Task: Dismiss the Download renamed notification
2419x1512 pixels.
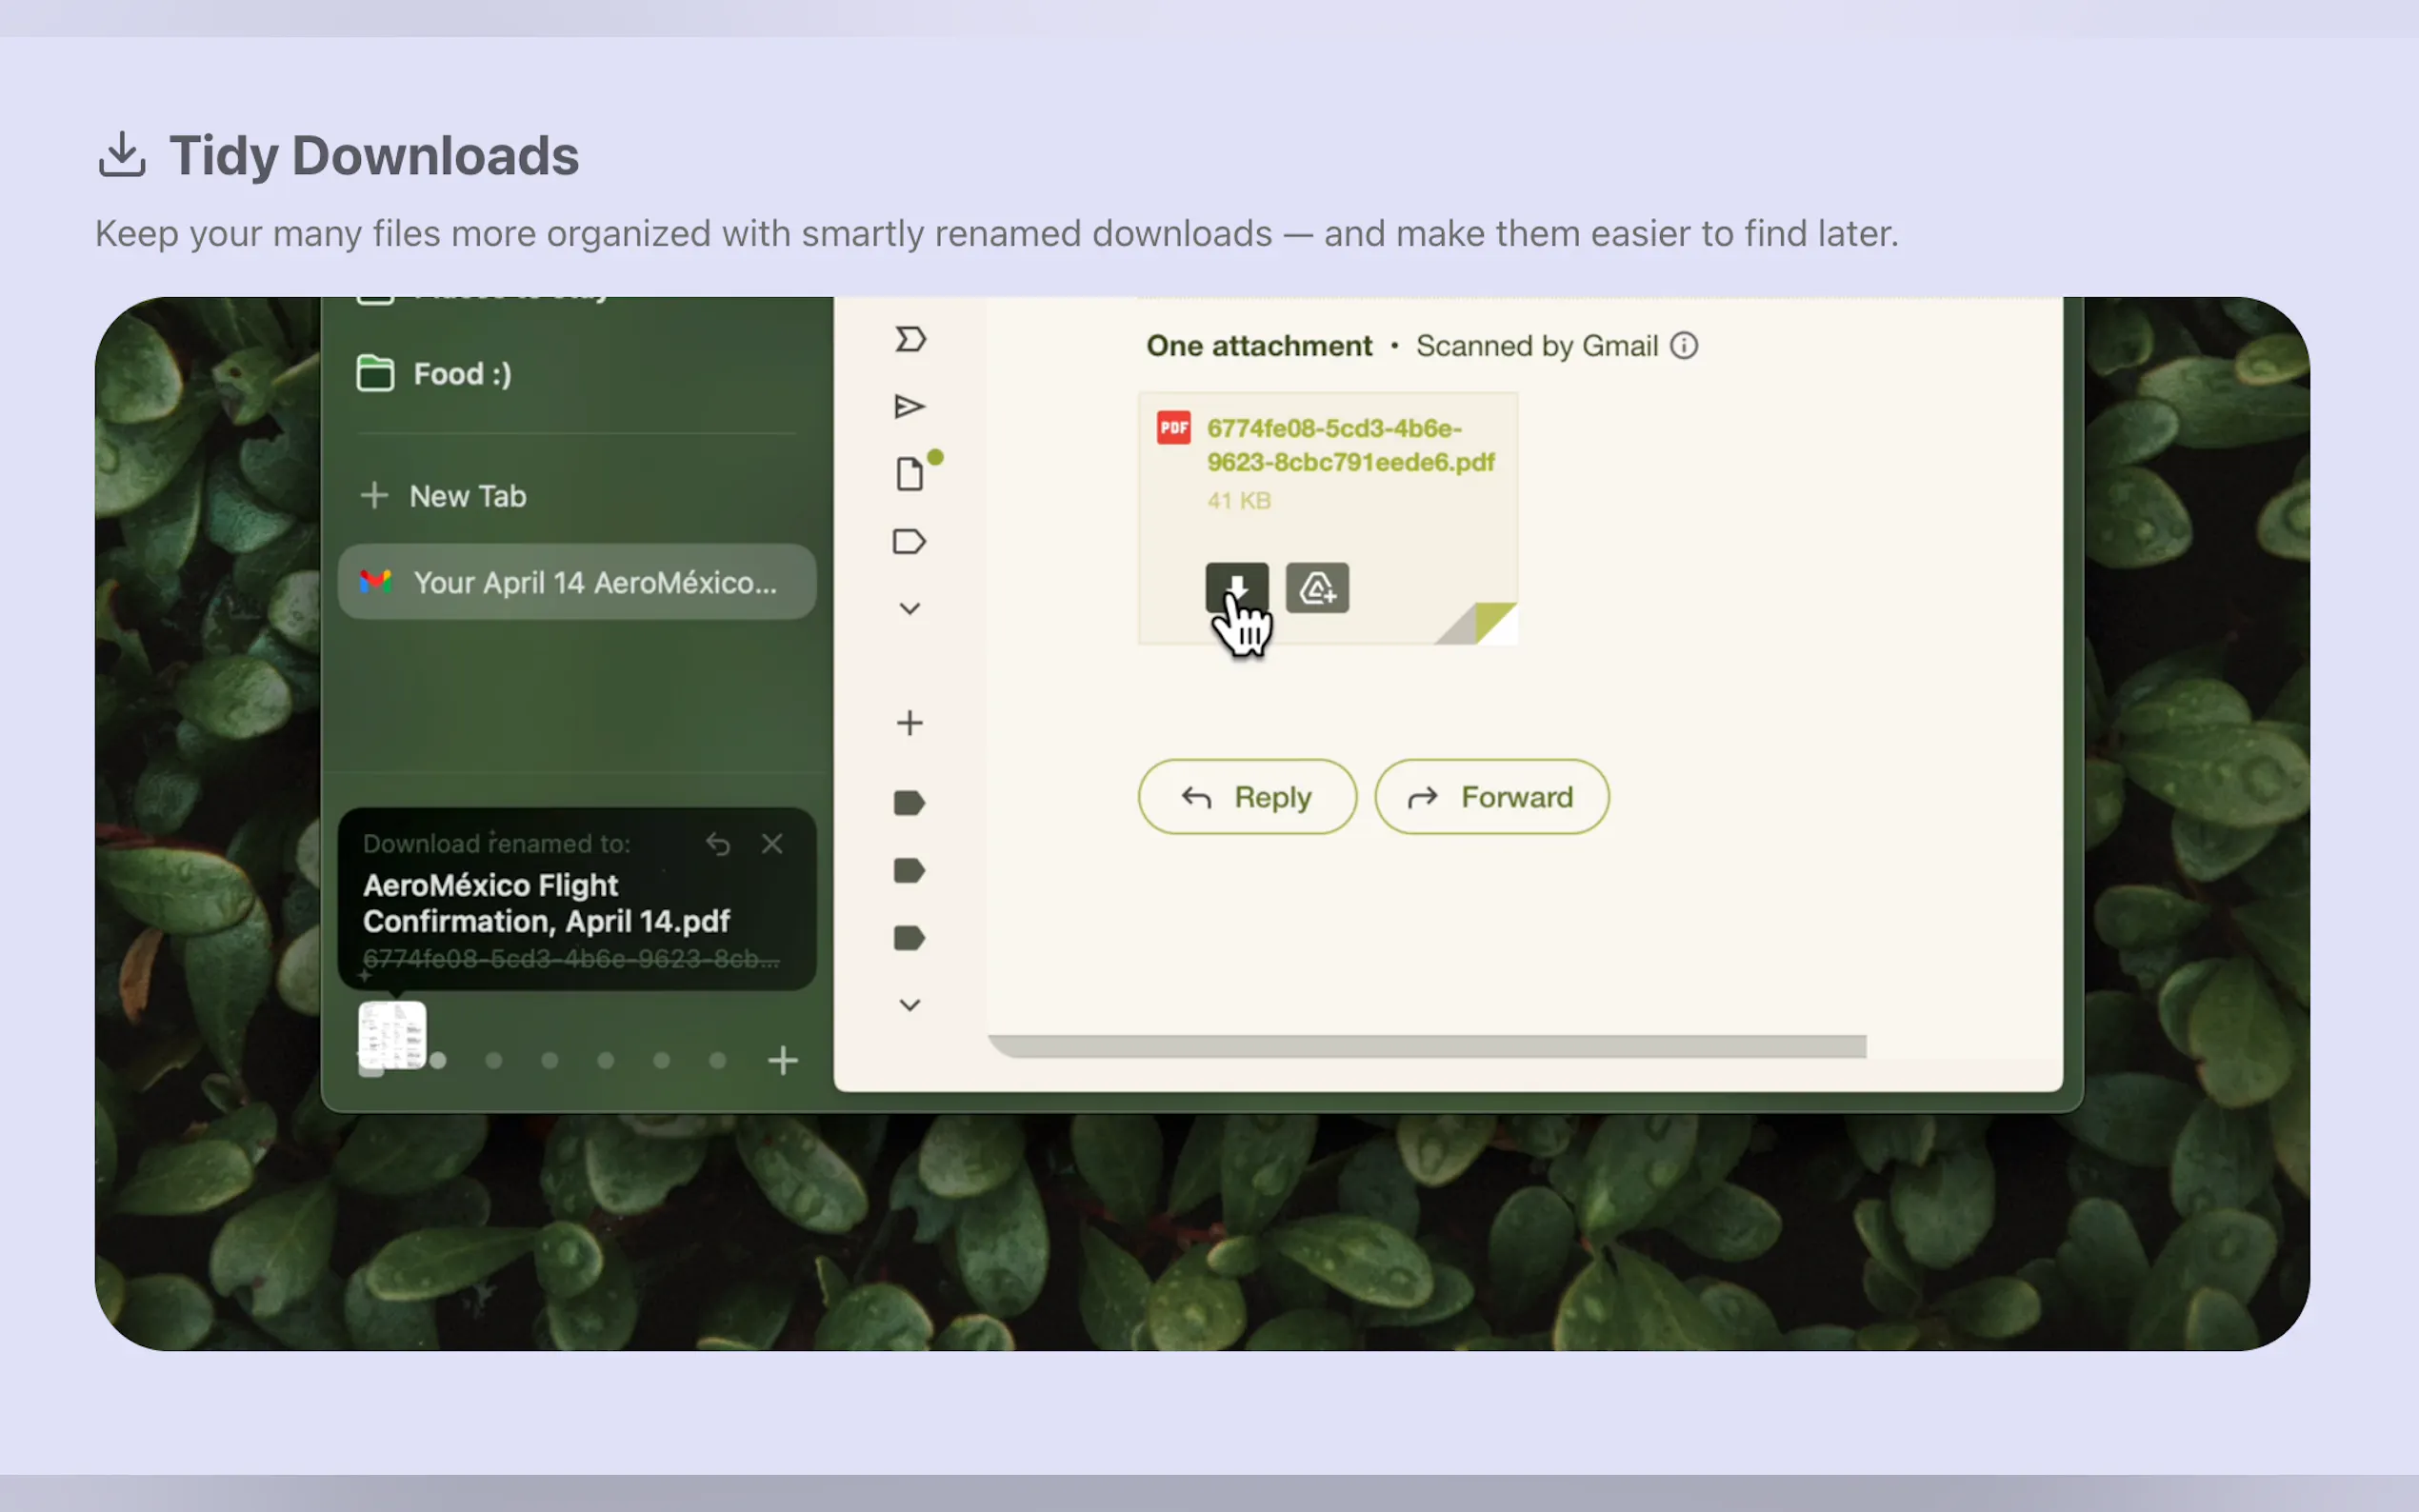Action: pos(771,844)
